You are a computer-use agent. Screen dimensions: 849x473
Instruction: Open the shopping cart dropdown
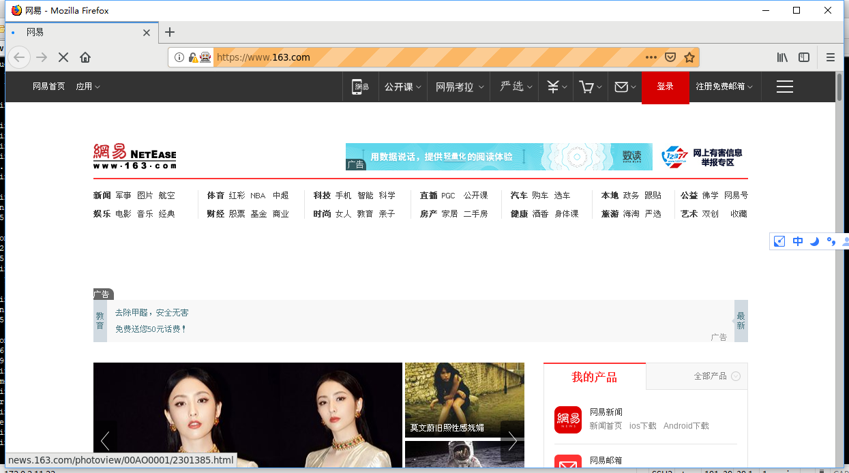pyautogui.click(x=590, y=87)
